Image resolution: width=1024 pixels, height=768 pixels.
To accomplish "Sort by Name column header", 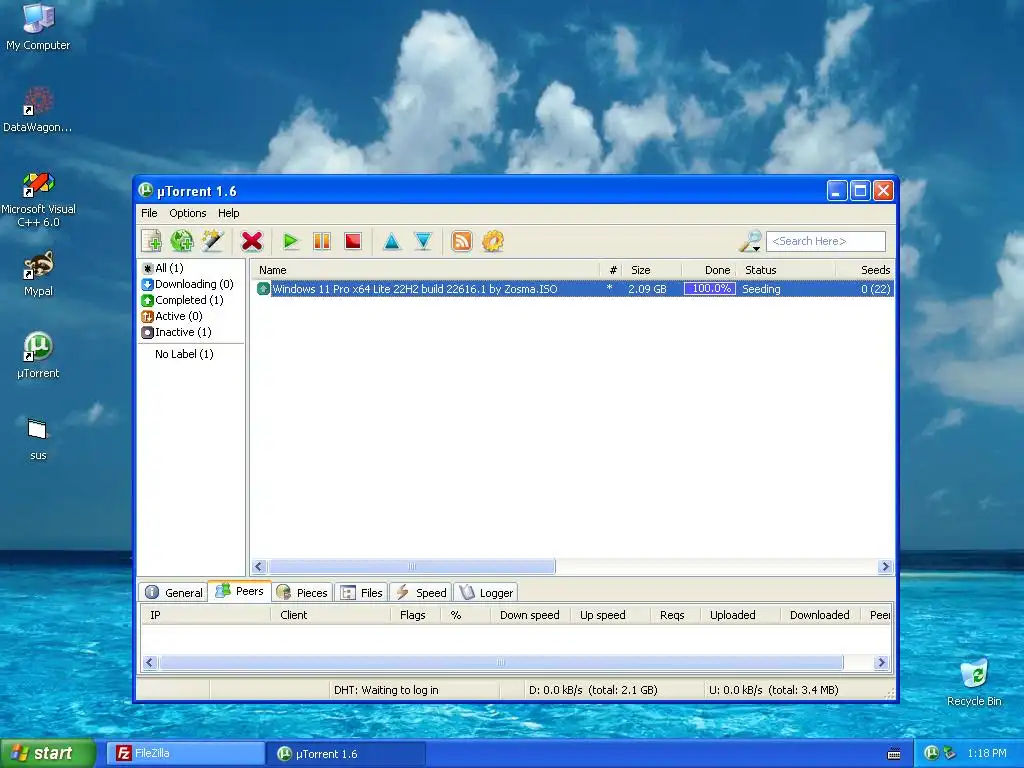I will coord(425,270).
